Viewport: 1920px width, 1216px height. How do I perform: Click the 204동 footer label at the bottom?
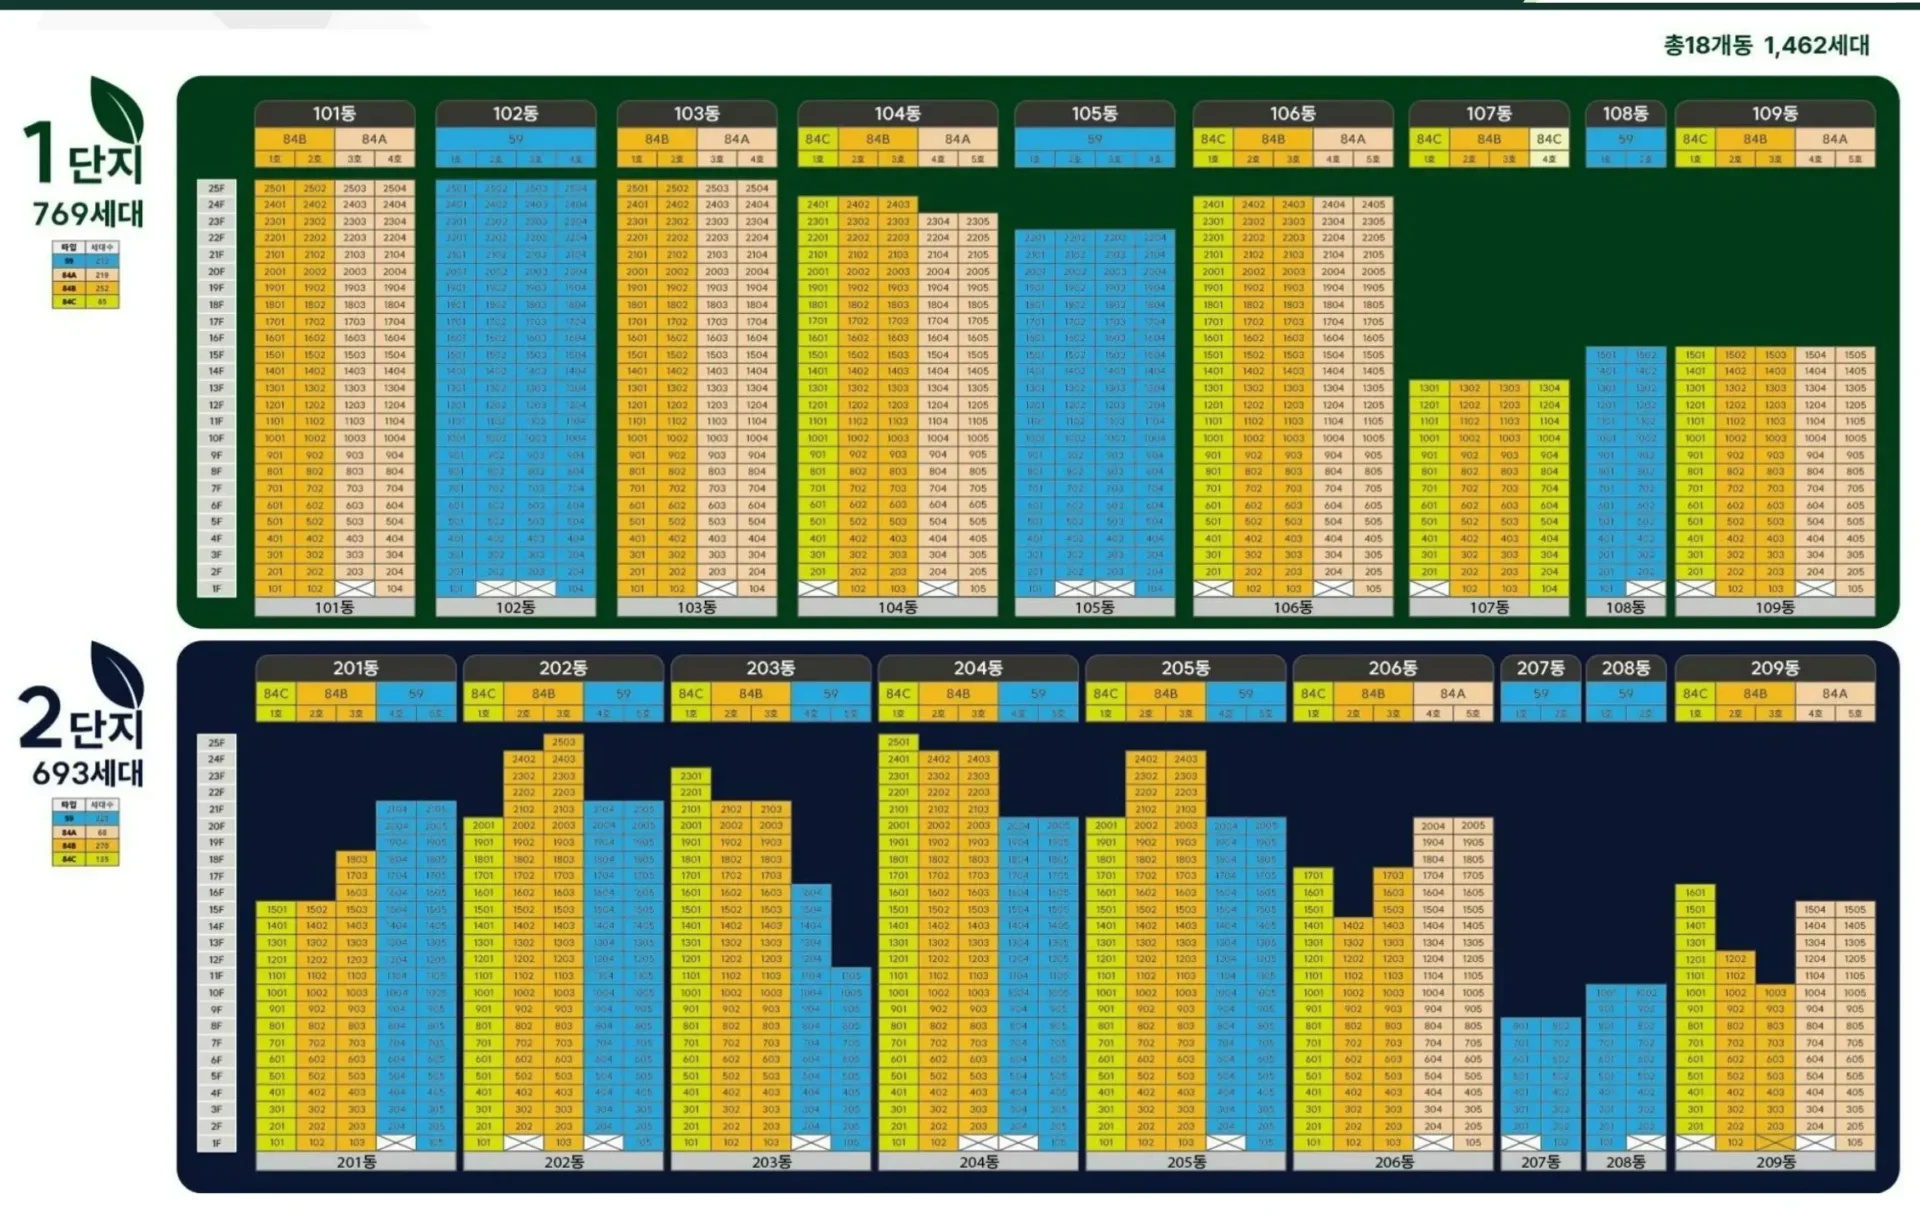pyautogui.click(x=978, y=1162)
